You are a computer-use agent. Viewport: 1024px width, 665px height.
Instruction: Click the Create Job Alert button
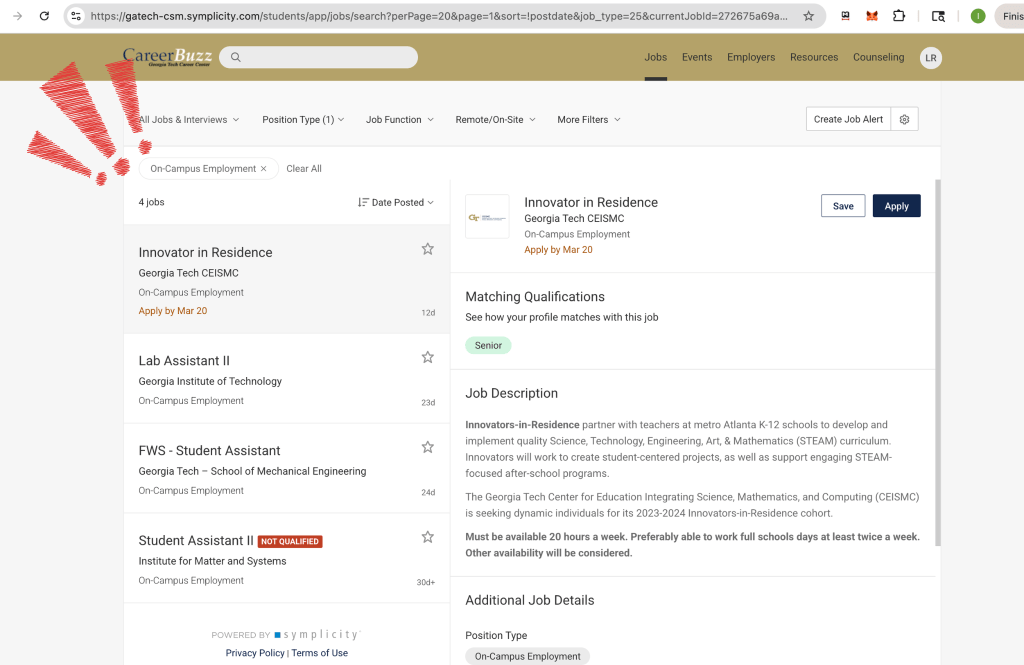coord(848,119)
